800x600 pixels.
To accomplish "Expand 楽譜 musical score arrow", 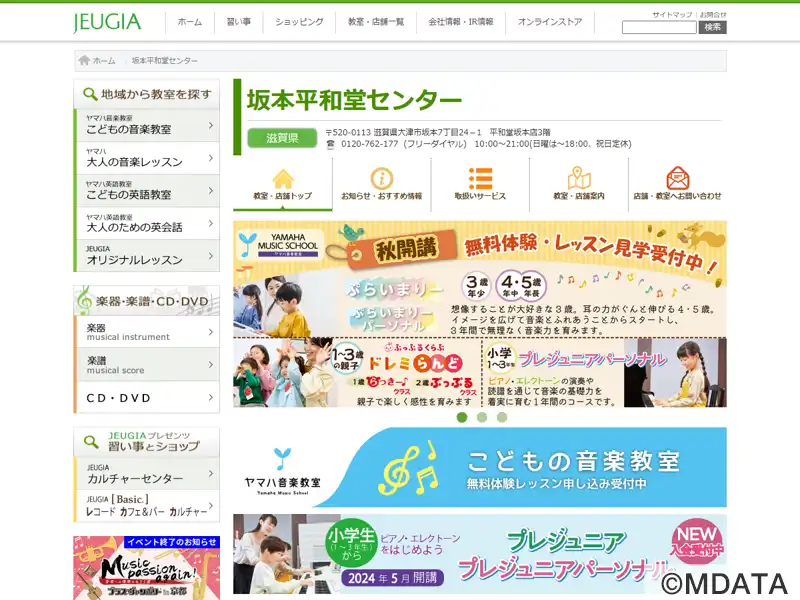I will (211, 365).
